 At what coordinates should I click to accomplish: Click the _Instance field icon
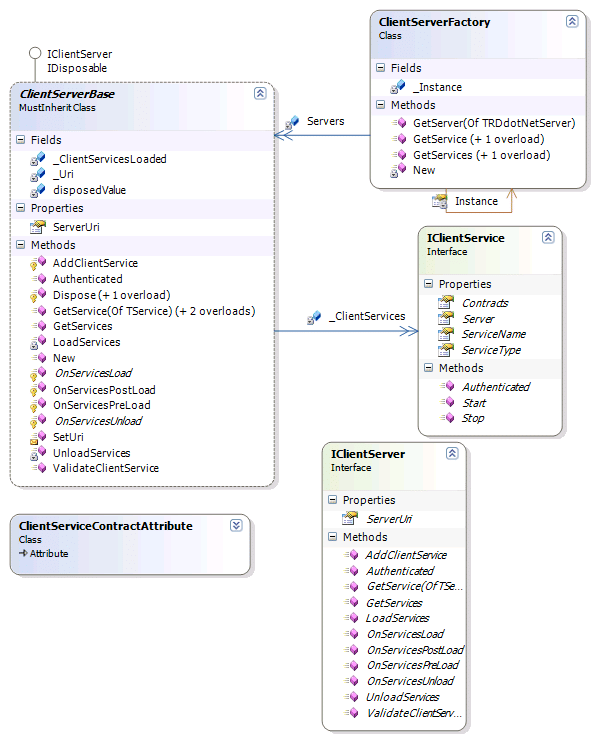397,87
